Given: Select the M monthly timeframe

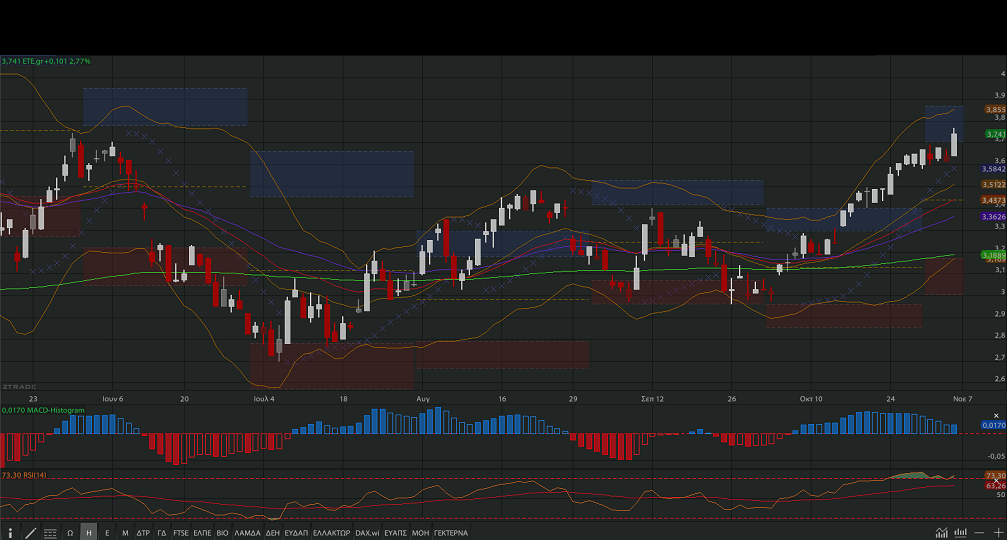Looking at the screenshot, I should coord(125,533).
